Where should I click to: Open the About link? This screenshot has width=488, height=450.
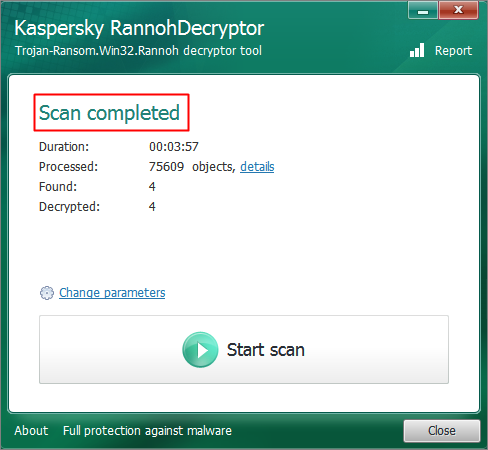point(31,431)
